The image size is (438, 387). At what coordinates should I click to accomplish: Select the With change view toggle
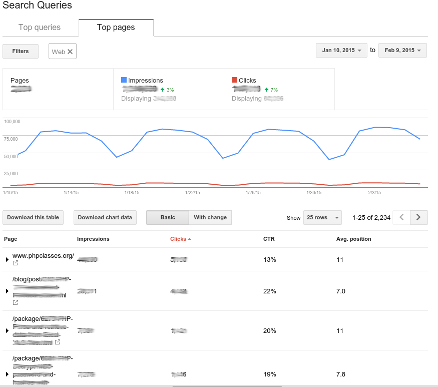point(210,217)
